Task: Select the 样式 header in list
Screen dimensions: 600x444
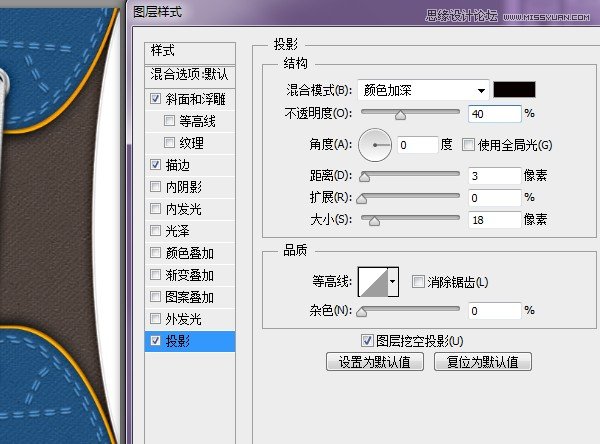Action: (190, 53)
